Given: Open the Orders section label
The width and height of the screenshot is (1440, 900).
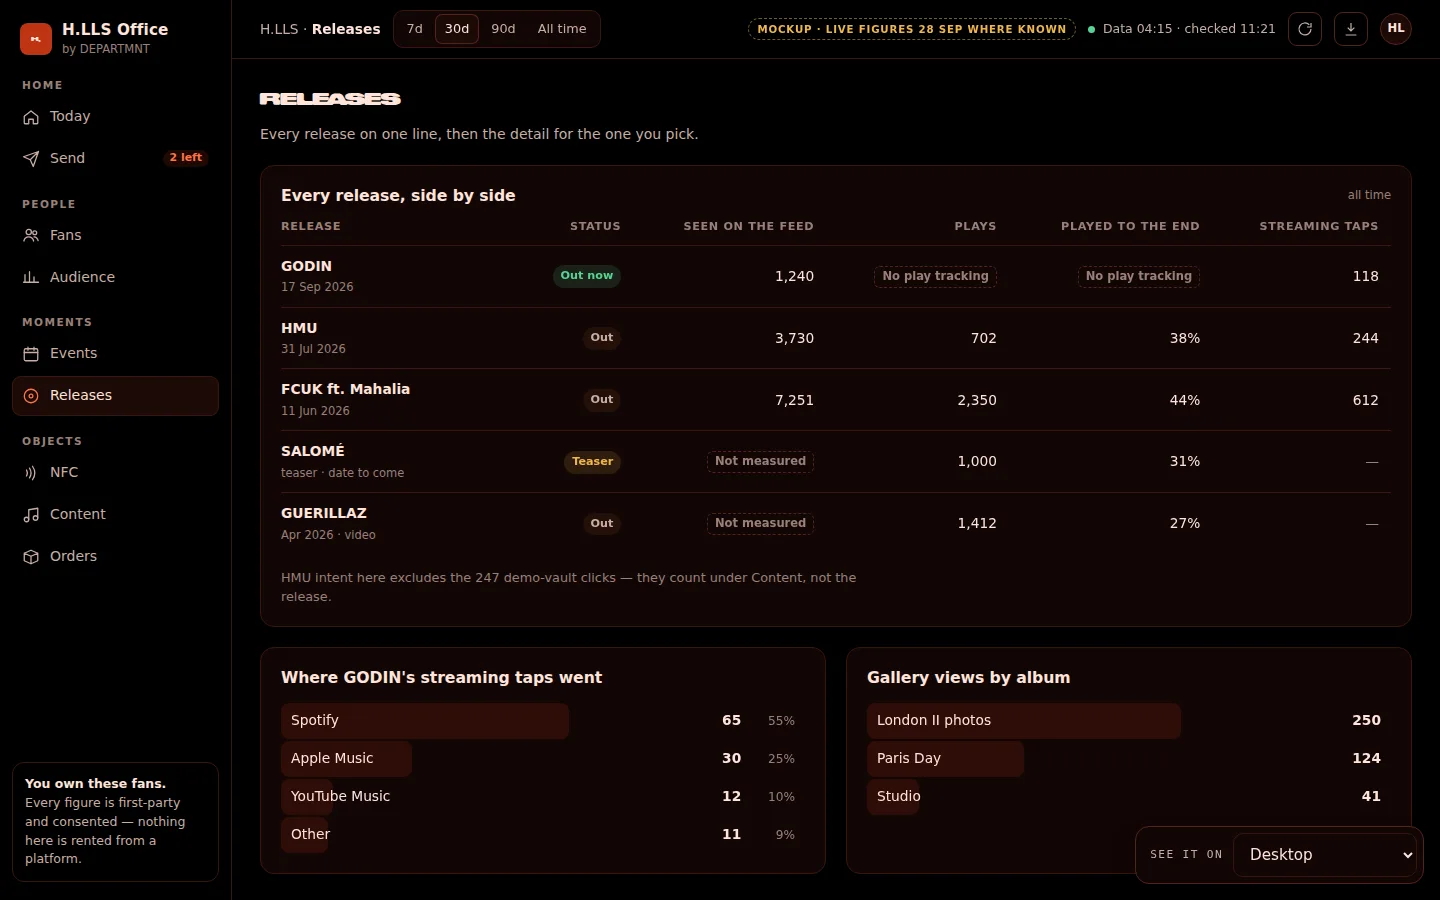Looking at the screenshot, I should coord(74,557).
